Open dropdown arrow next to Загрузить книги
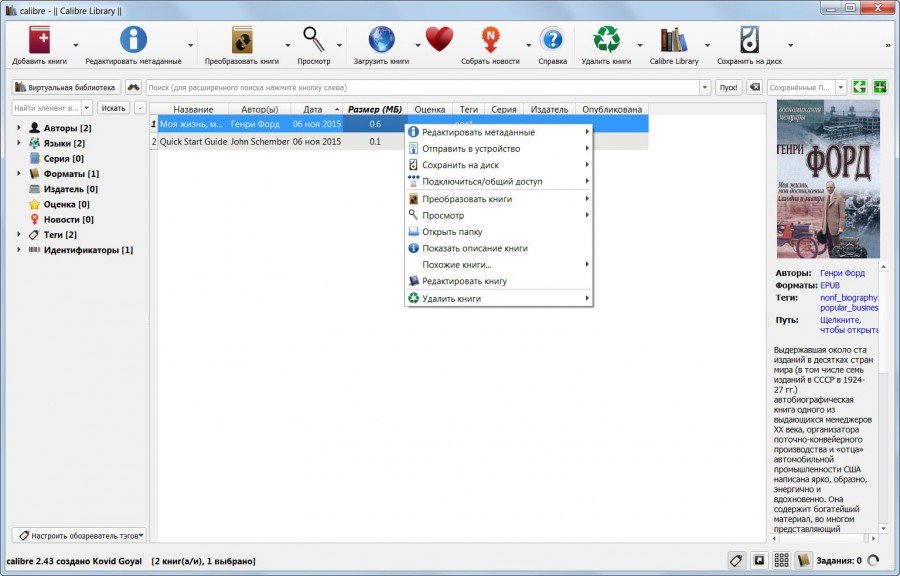900x576 pixels. coord(417,45)
